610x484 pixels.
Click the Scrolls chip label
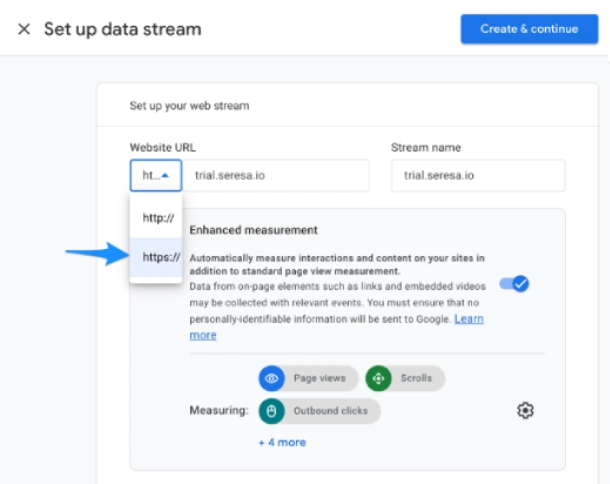coord(416,378)
